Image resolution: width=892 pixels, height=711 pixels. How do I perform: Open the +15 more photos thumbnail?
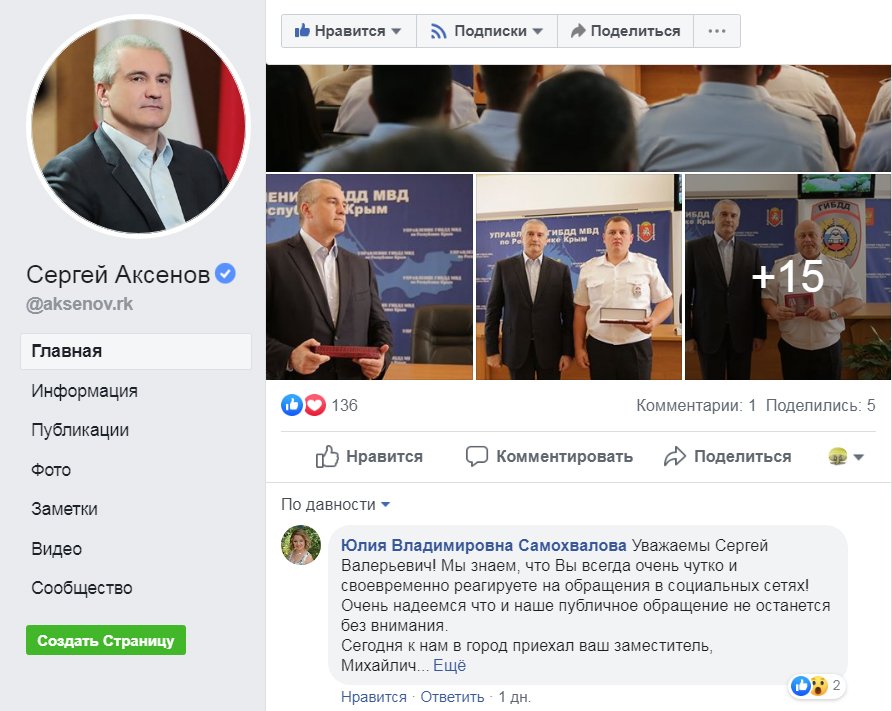788,277
